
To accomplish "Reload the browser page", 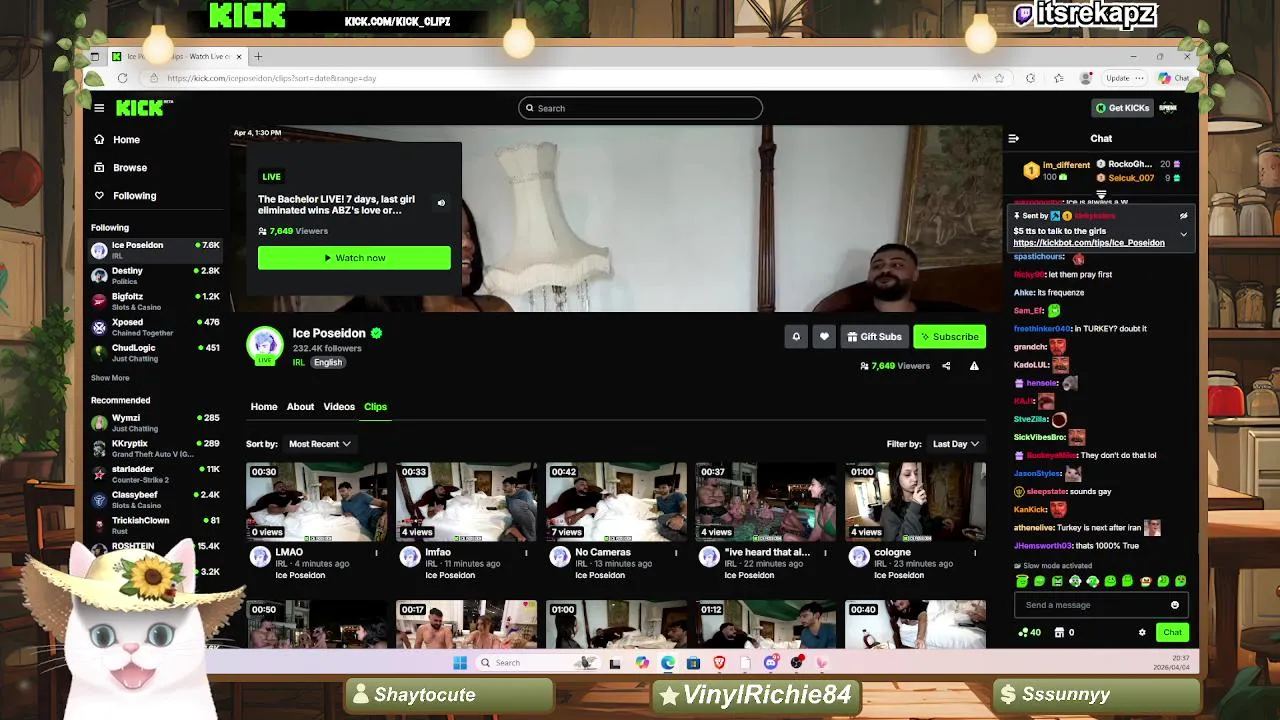I will (122, 78).
